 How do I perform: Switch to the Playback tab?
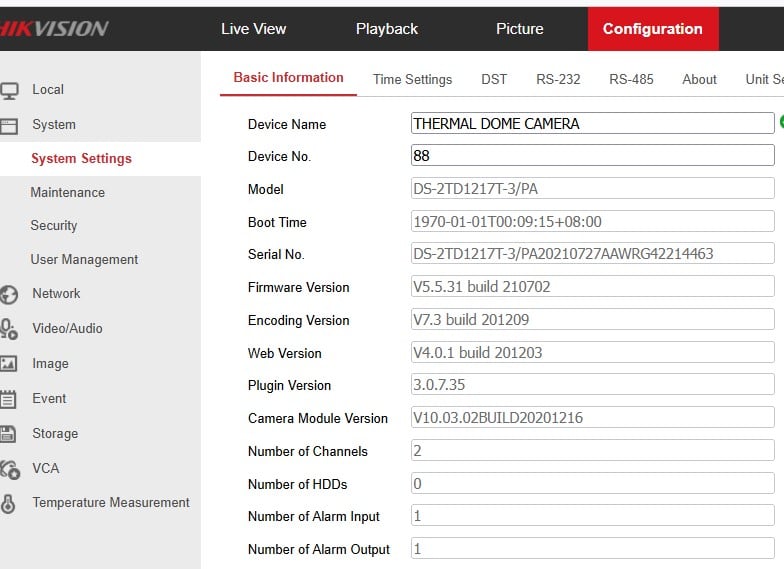[386, 28]
